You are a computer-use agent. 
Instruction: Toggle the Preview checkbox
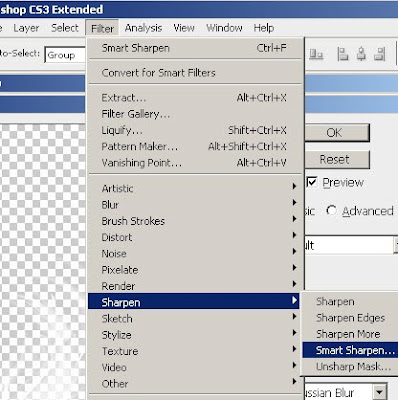point(312,182)
